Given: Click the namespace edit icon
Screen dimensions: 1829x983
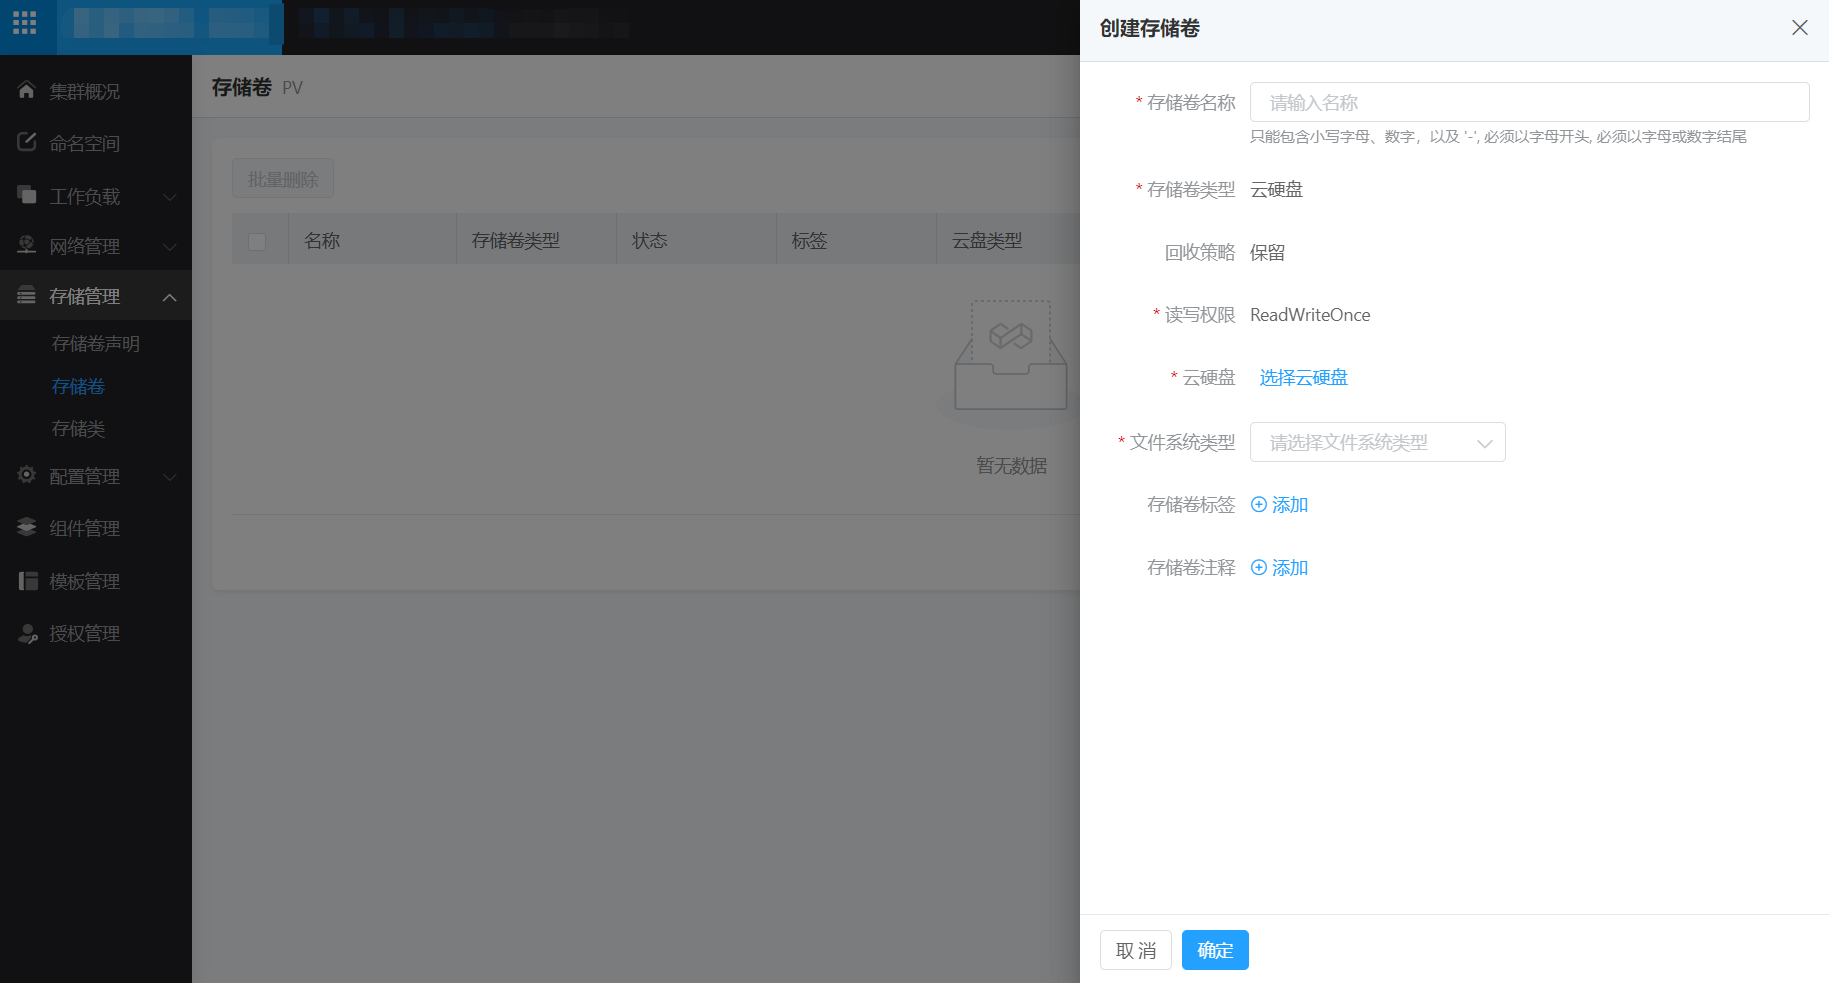Looking at the screenshot, I should (x=27, y=142).
